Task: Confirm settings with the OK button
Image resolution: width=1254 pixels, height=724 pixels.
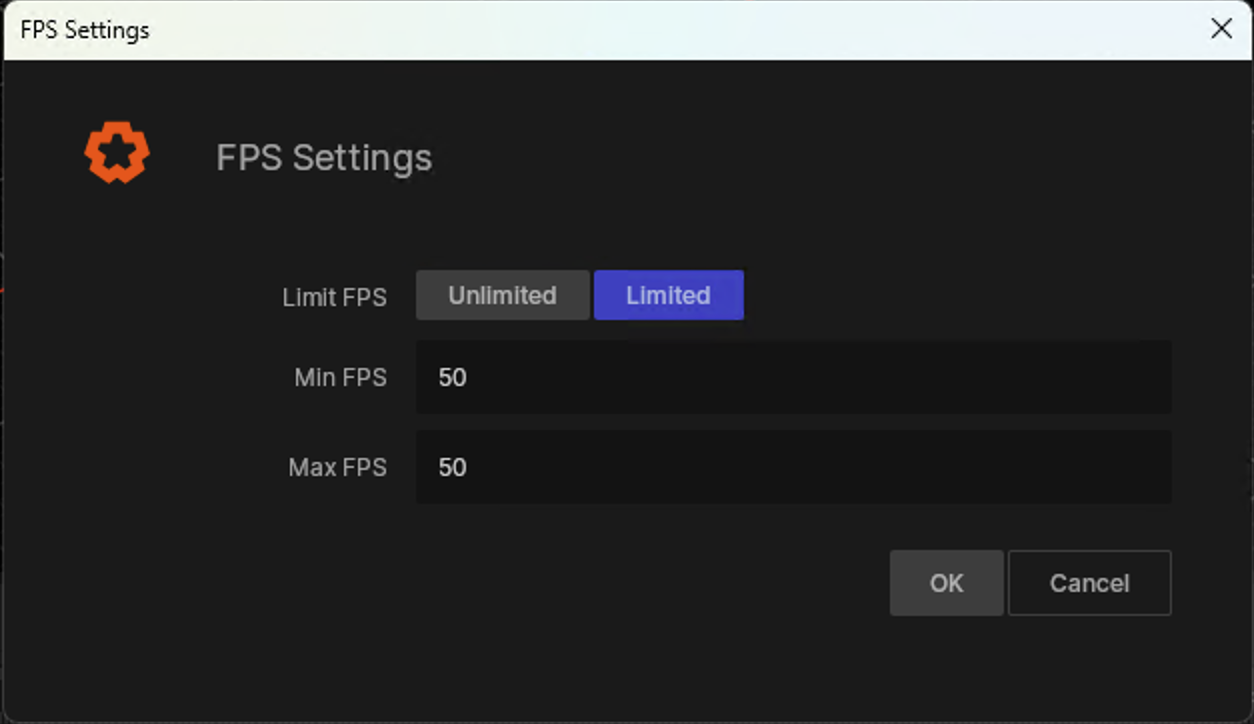Action: pyautogui.click(x=946, y=583)
